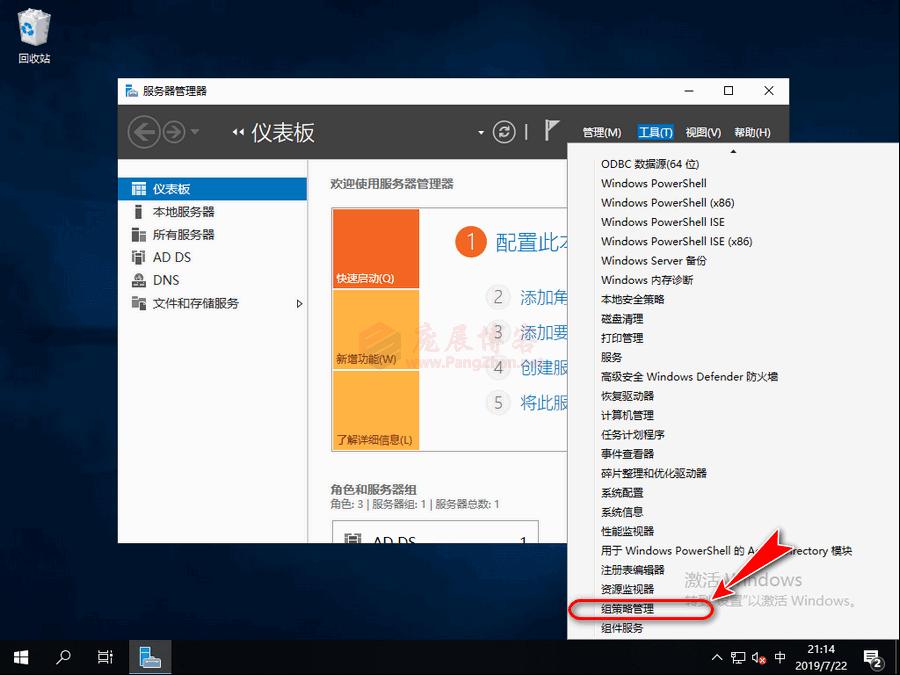Click the refresh icon in Server Manager toolbar
The image size is (900, 675).
click(503, 131)
